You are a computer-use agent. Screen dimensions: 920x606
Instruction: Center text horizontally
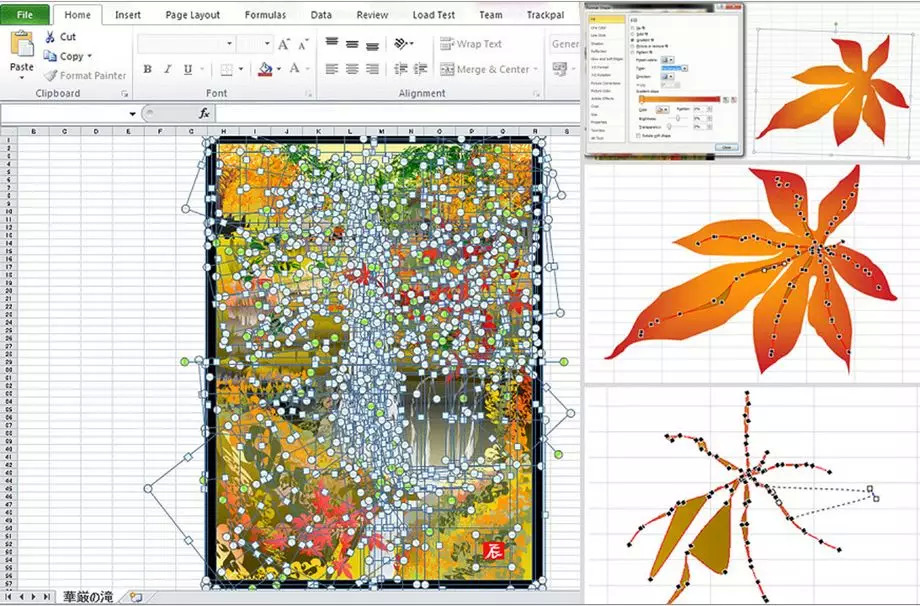click(x=352, y=69)
